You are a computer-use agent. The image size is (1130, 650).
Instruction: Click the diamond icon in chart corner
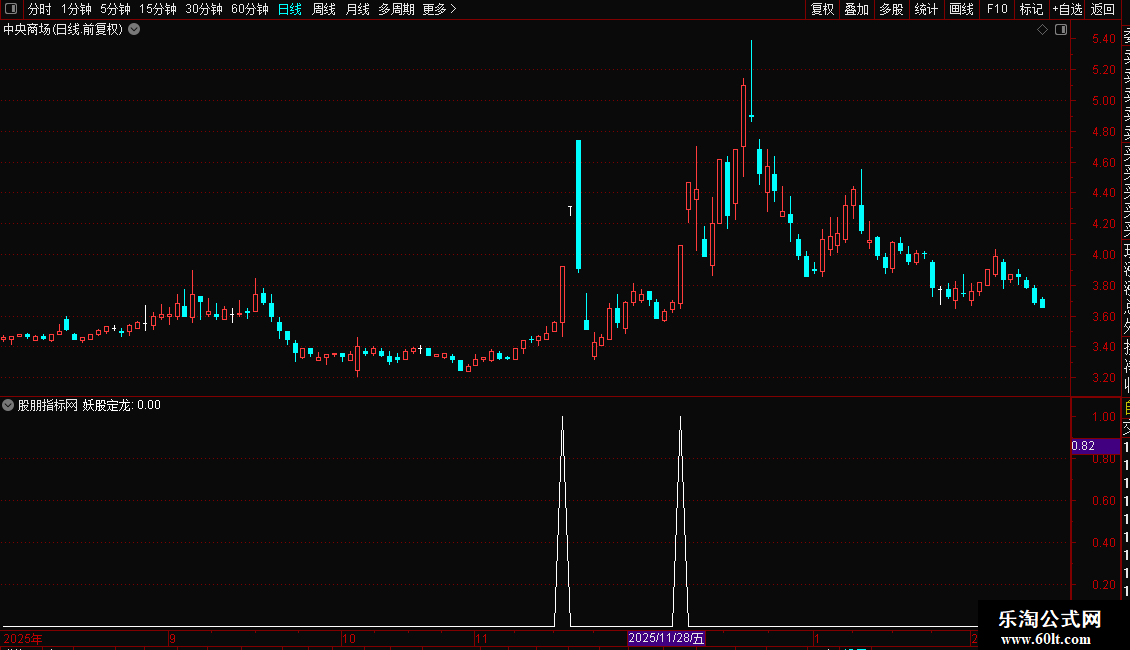pyautogui.click(x=1042, y=30)
